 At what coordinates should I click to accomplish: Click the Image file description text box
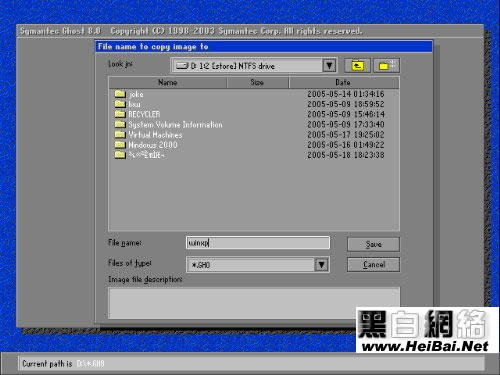coord(254,303)
